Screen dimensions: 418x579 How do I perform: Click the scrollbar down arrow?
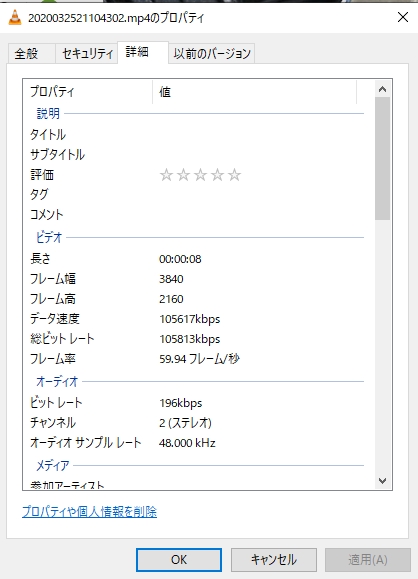383,480
